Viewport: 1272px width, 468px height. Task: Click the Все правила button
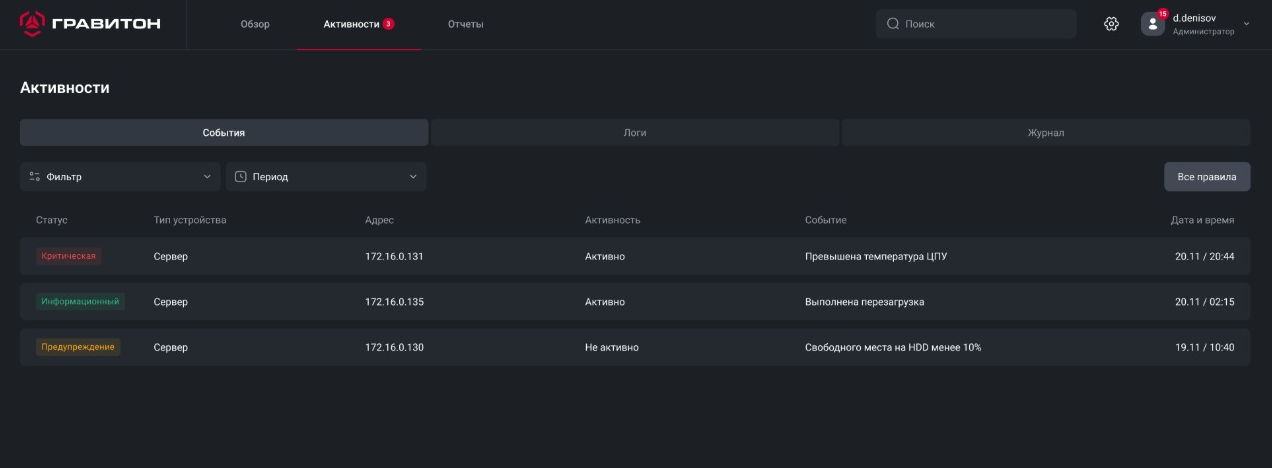click(x=1206, y=176)
